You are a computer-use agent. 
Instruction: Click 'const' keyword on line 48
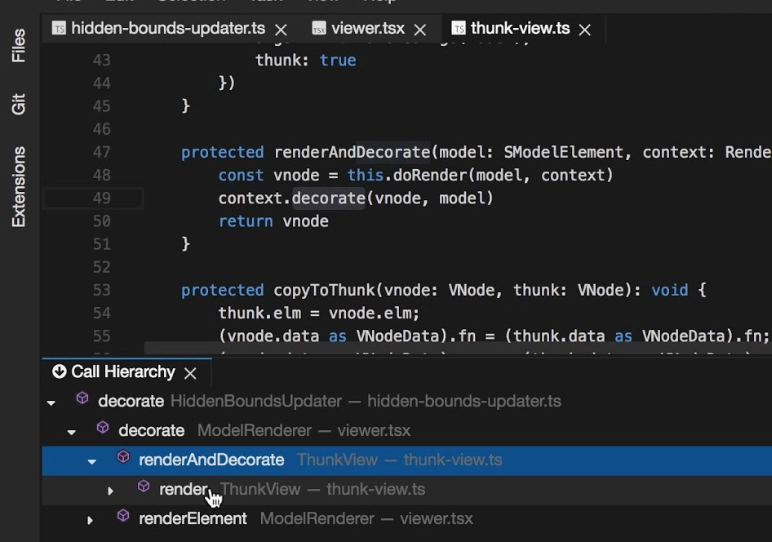click(x=241, y=175)
